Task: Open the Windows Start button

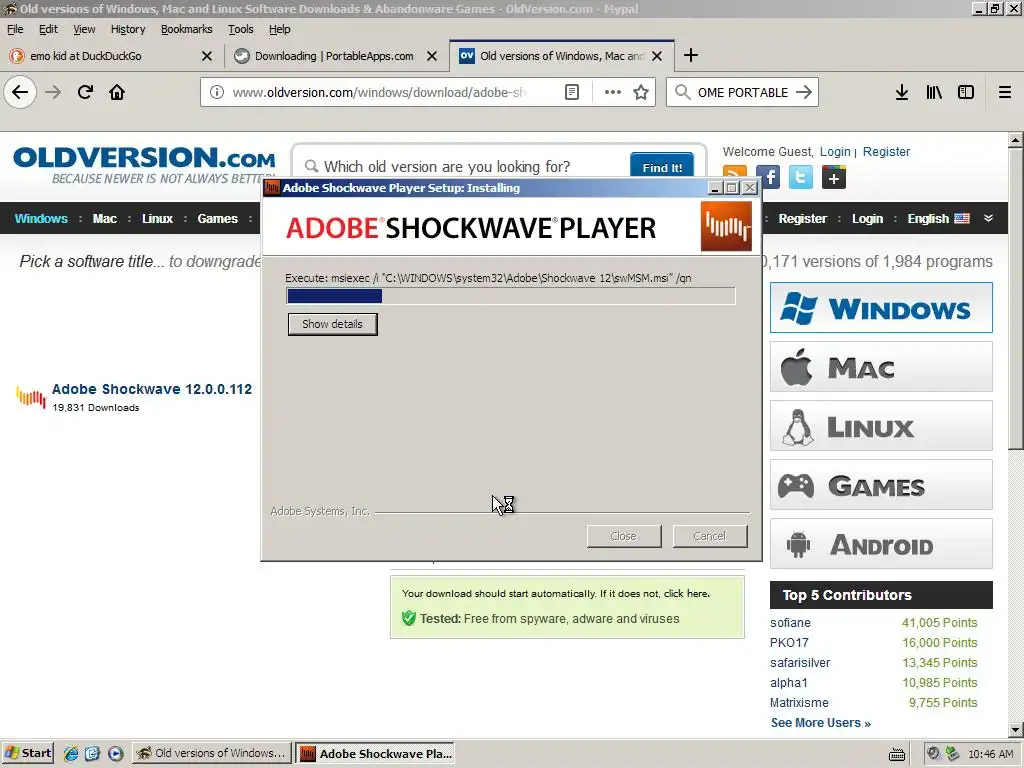Action: click(28, 753)
